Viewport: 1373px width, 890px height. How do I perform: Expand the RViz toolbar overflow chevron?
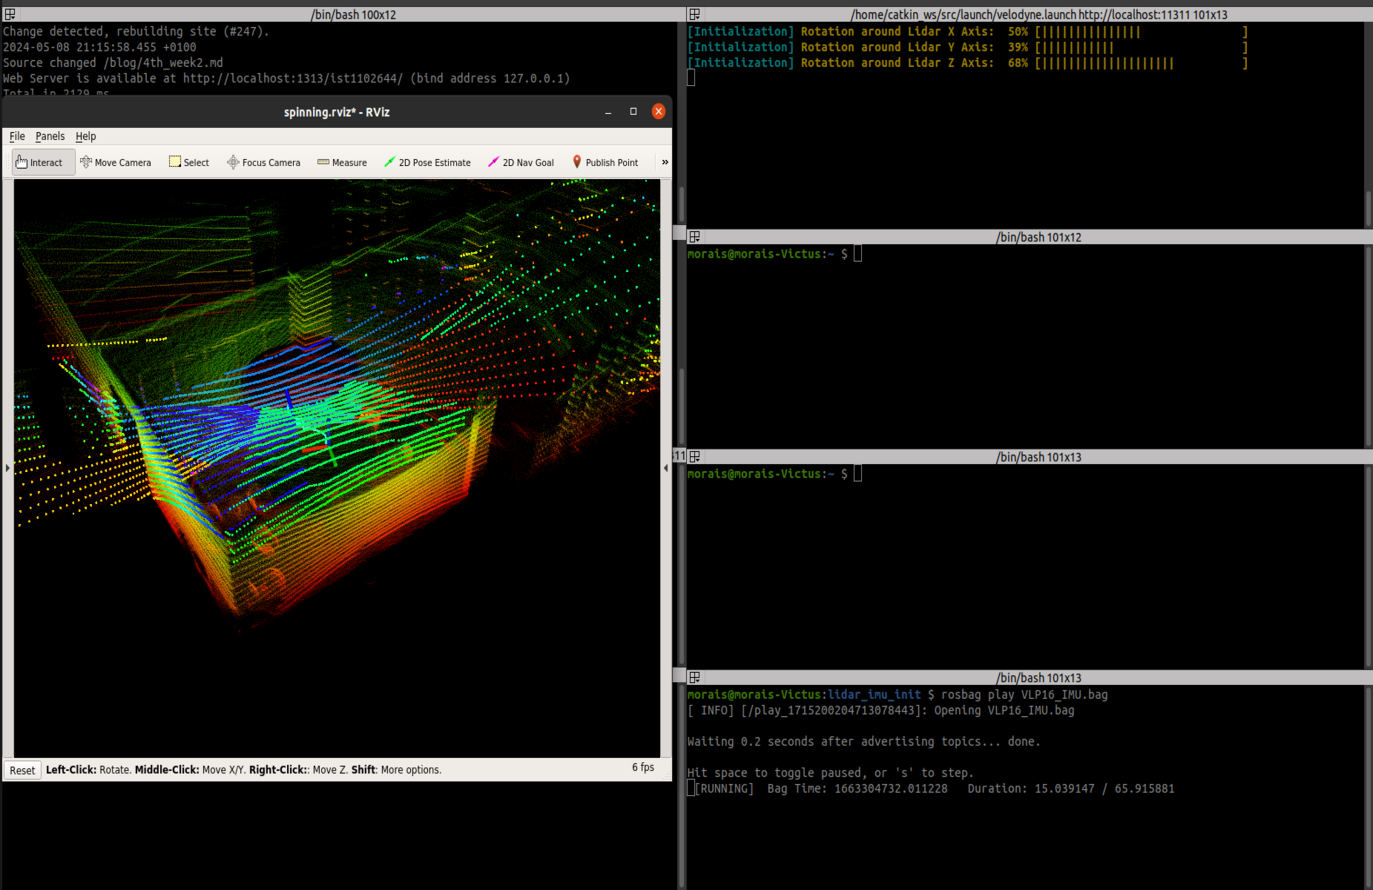point(665,162)
